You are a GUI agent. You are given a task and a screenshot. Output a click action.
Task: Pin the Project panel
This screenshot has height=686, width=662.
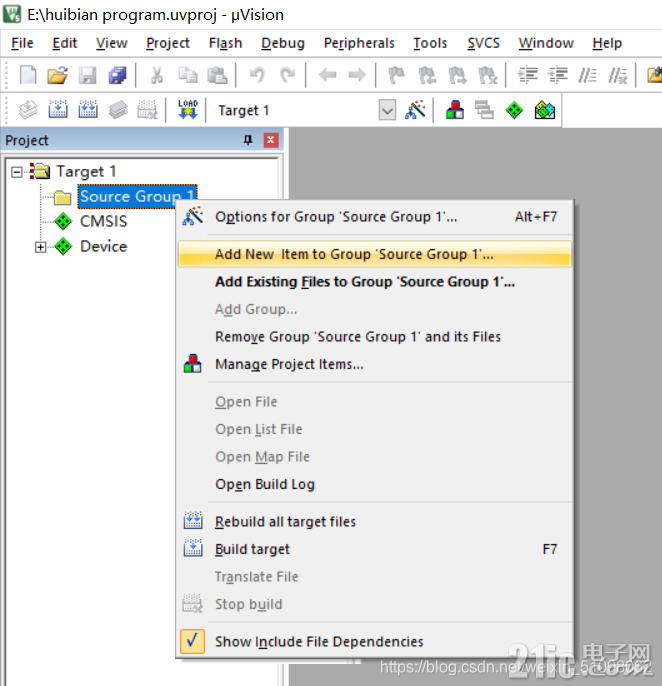pos(248,140)
